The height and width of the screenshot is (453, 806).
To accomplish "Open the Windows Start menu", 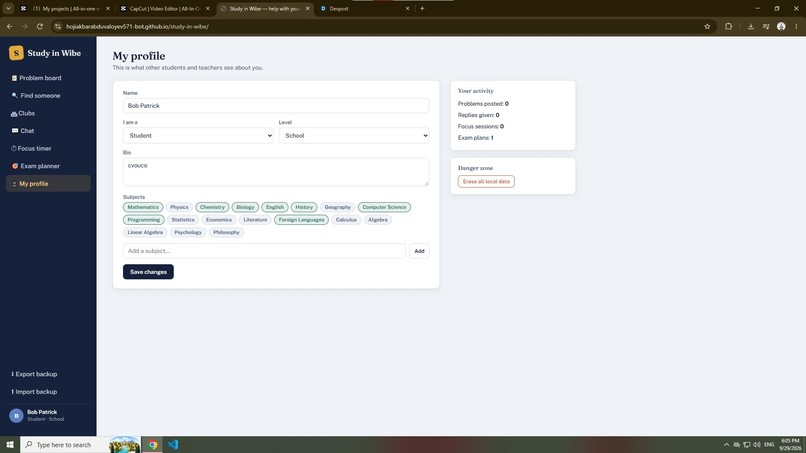I will click(x=10, y=445).
